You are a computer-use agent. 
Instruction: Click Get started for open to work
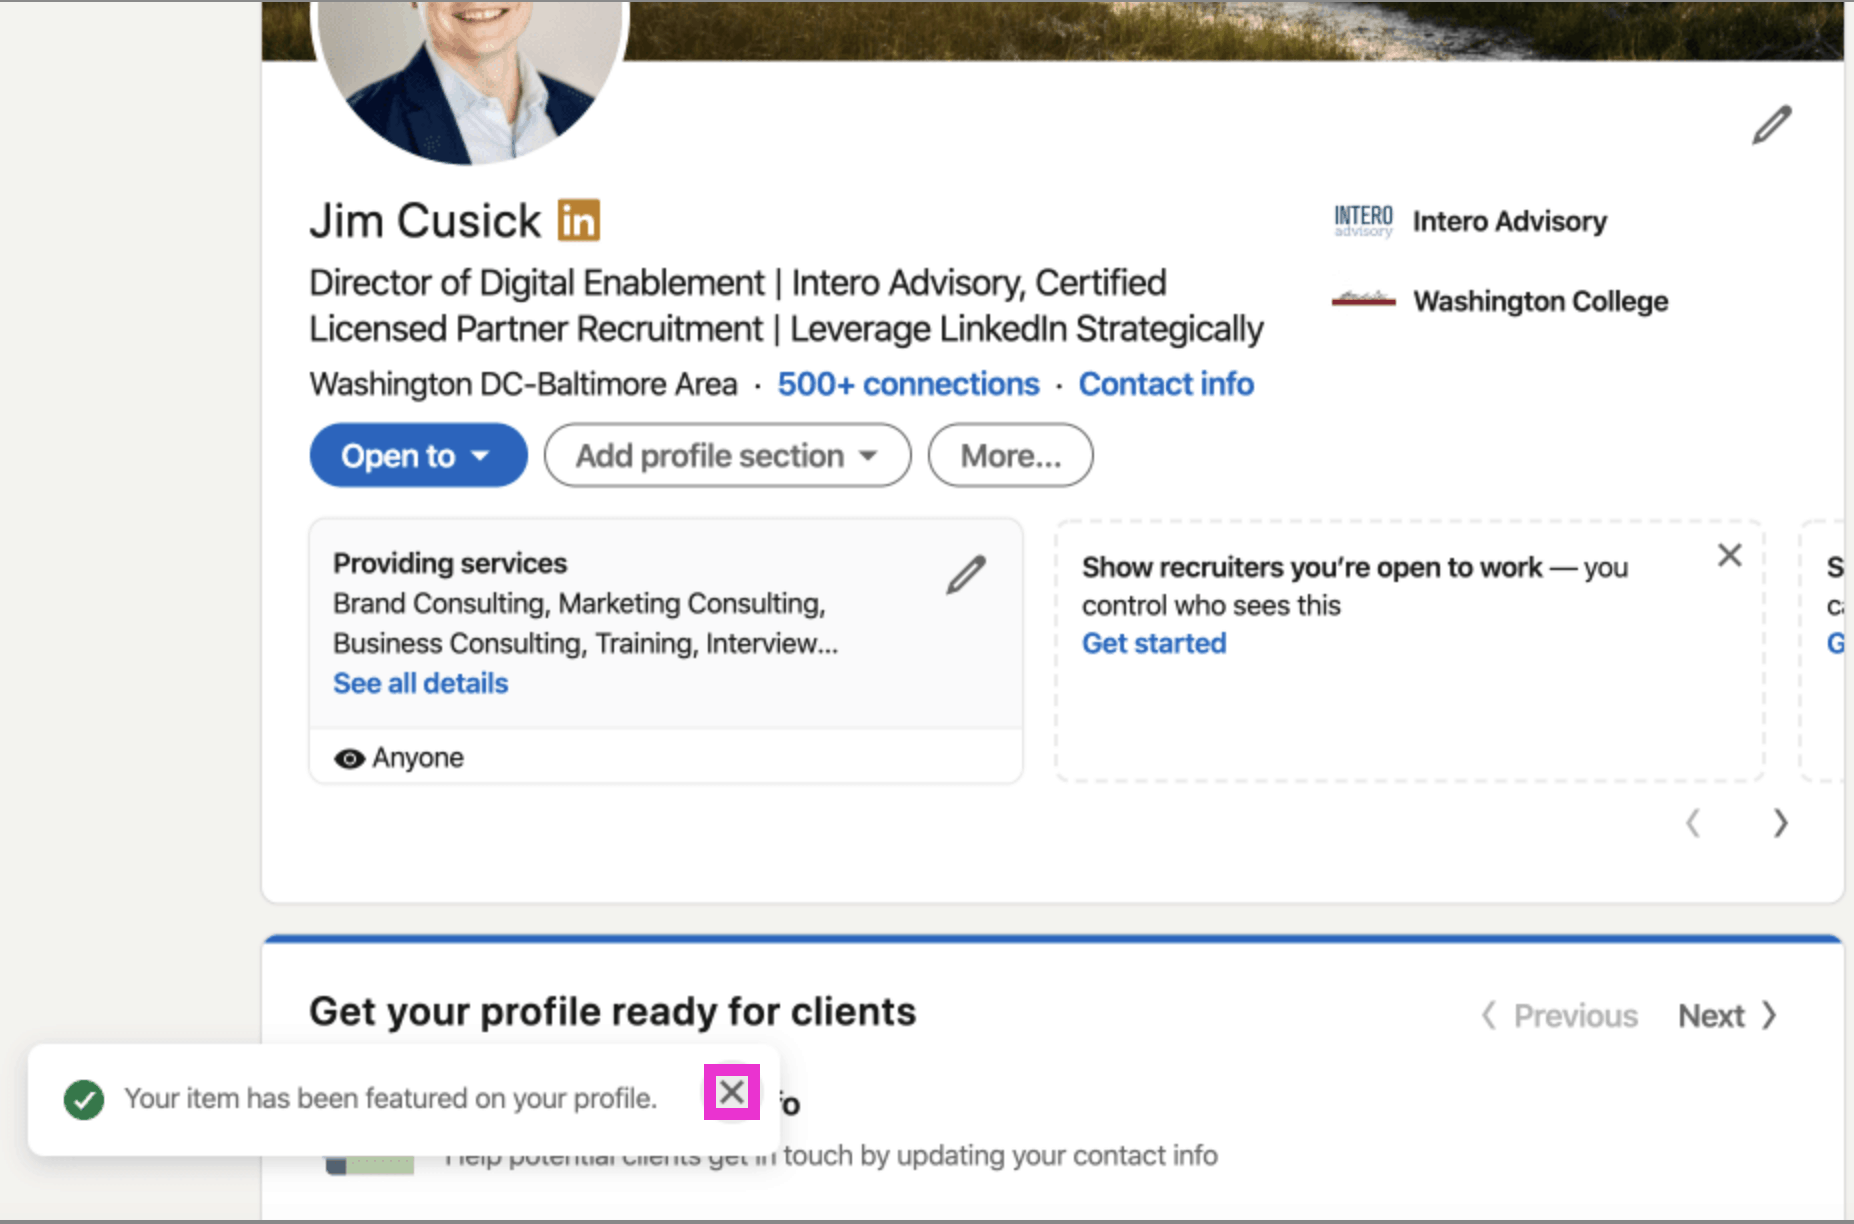(1154, 643)
